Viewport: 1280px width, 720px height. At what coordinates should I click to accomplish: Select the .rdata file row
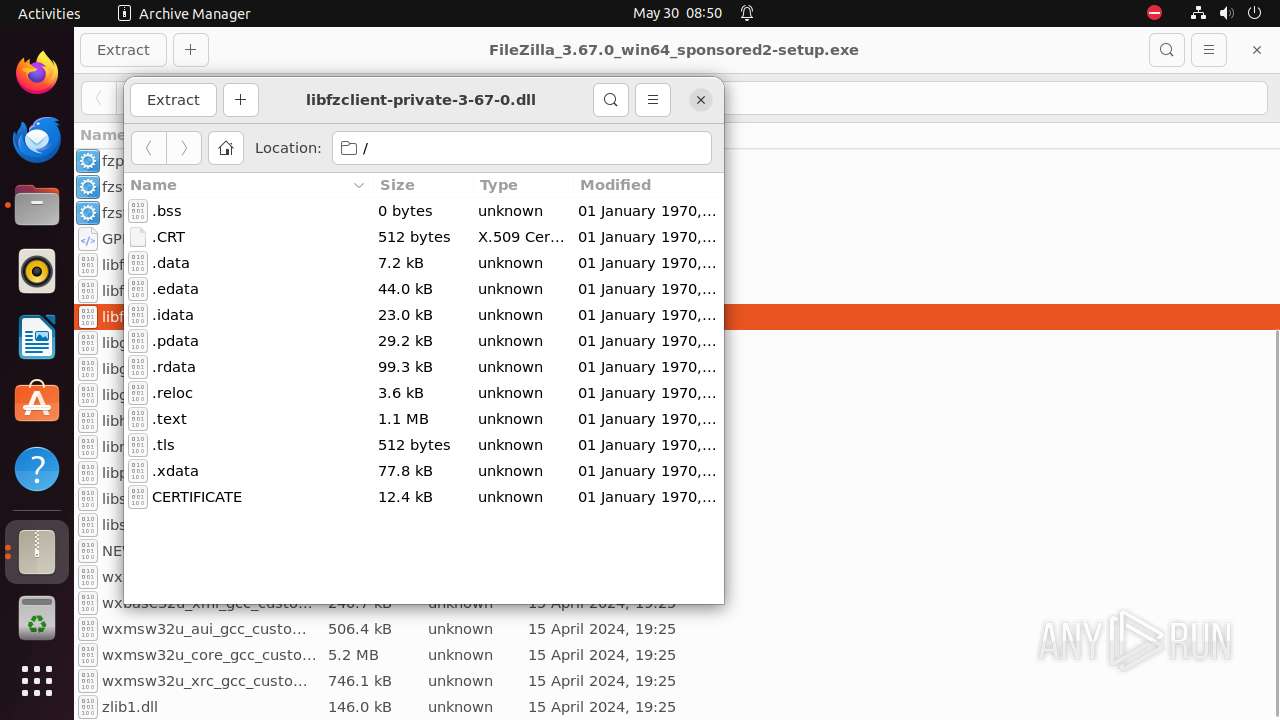tap(424, 367)
